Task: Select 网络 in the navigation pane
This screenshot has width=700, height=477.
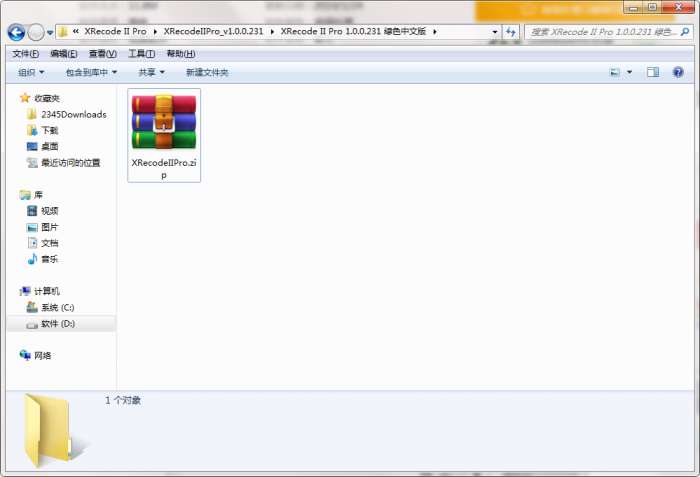Action: [42, 356]
